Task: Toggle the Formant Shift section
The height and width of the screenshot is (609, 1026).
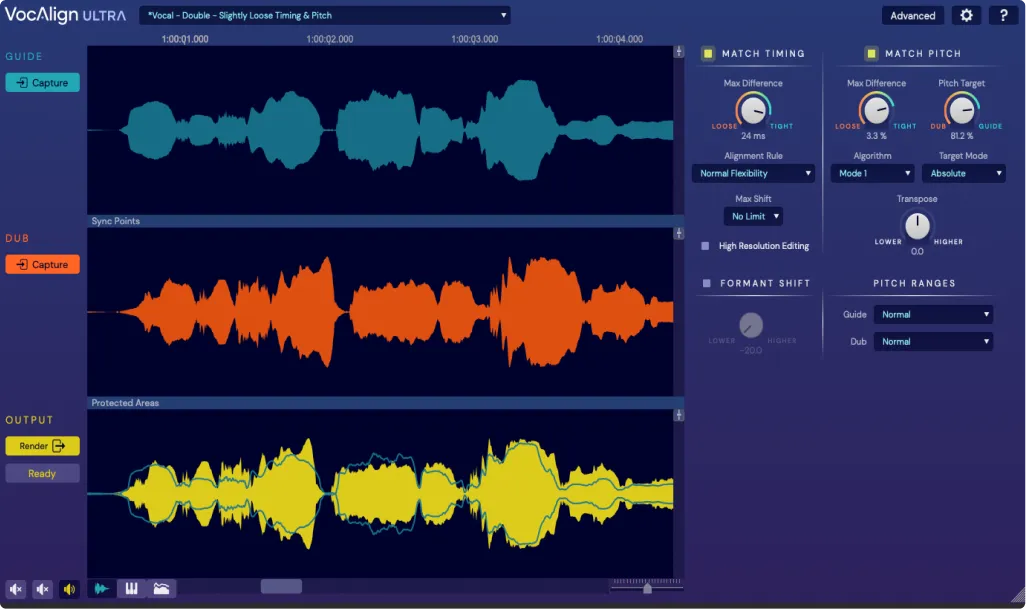Action: tap(708, 283)
